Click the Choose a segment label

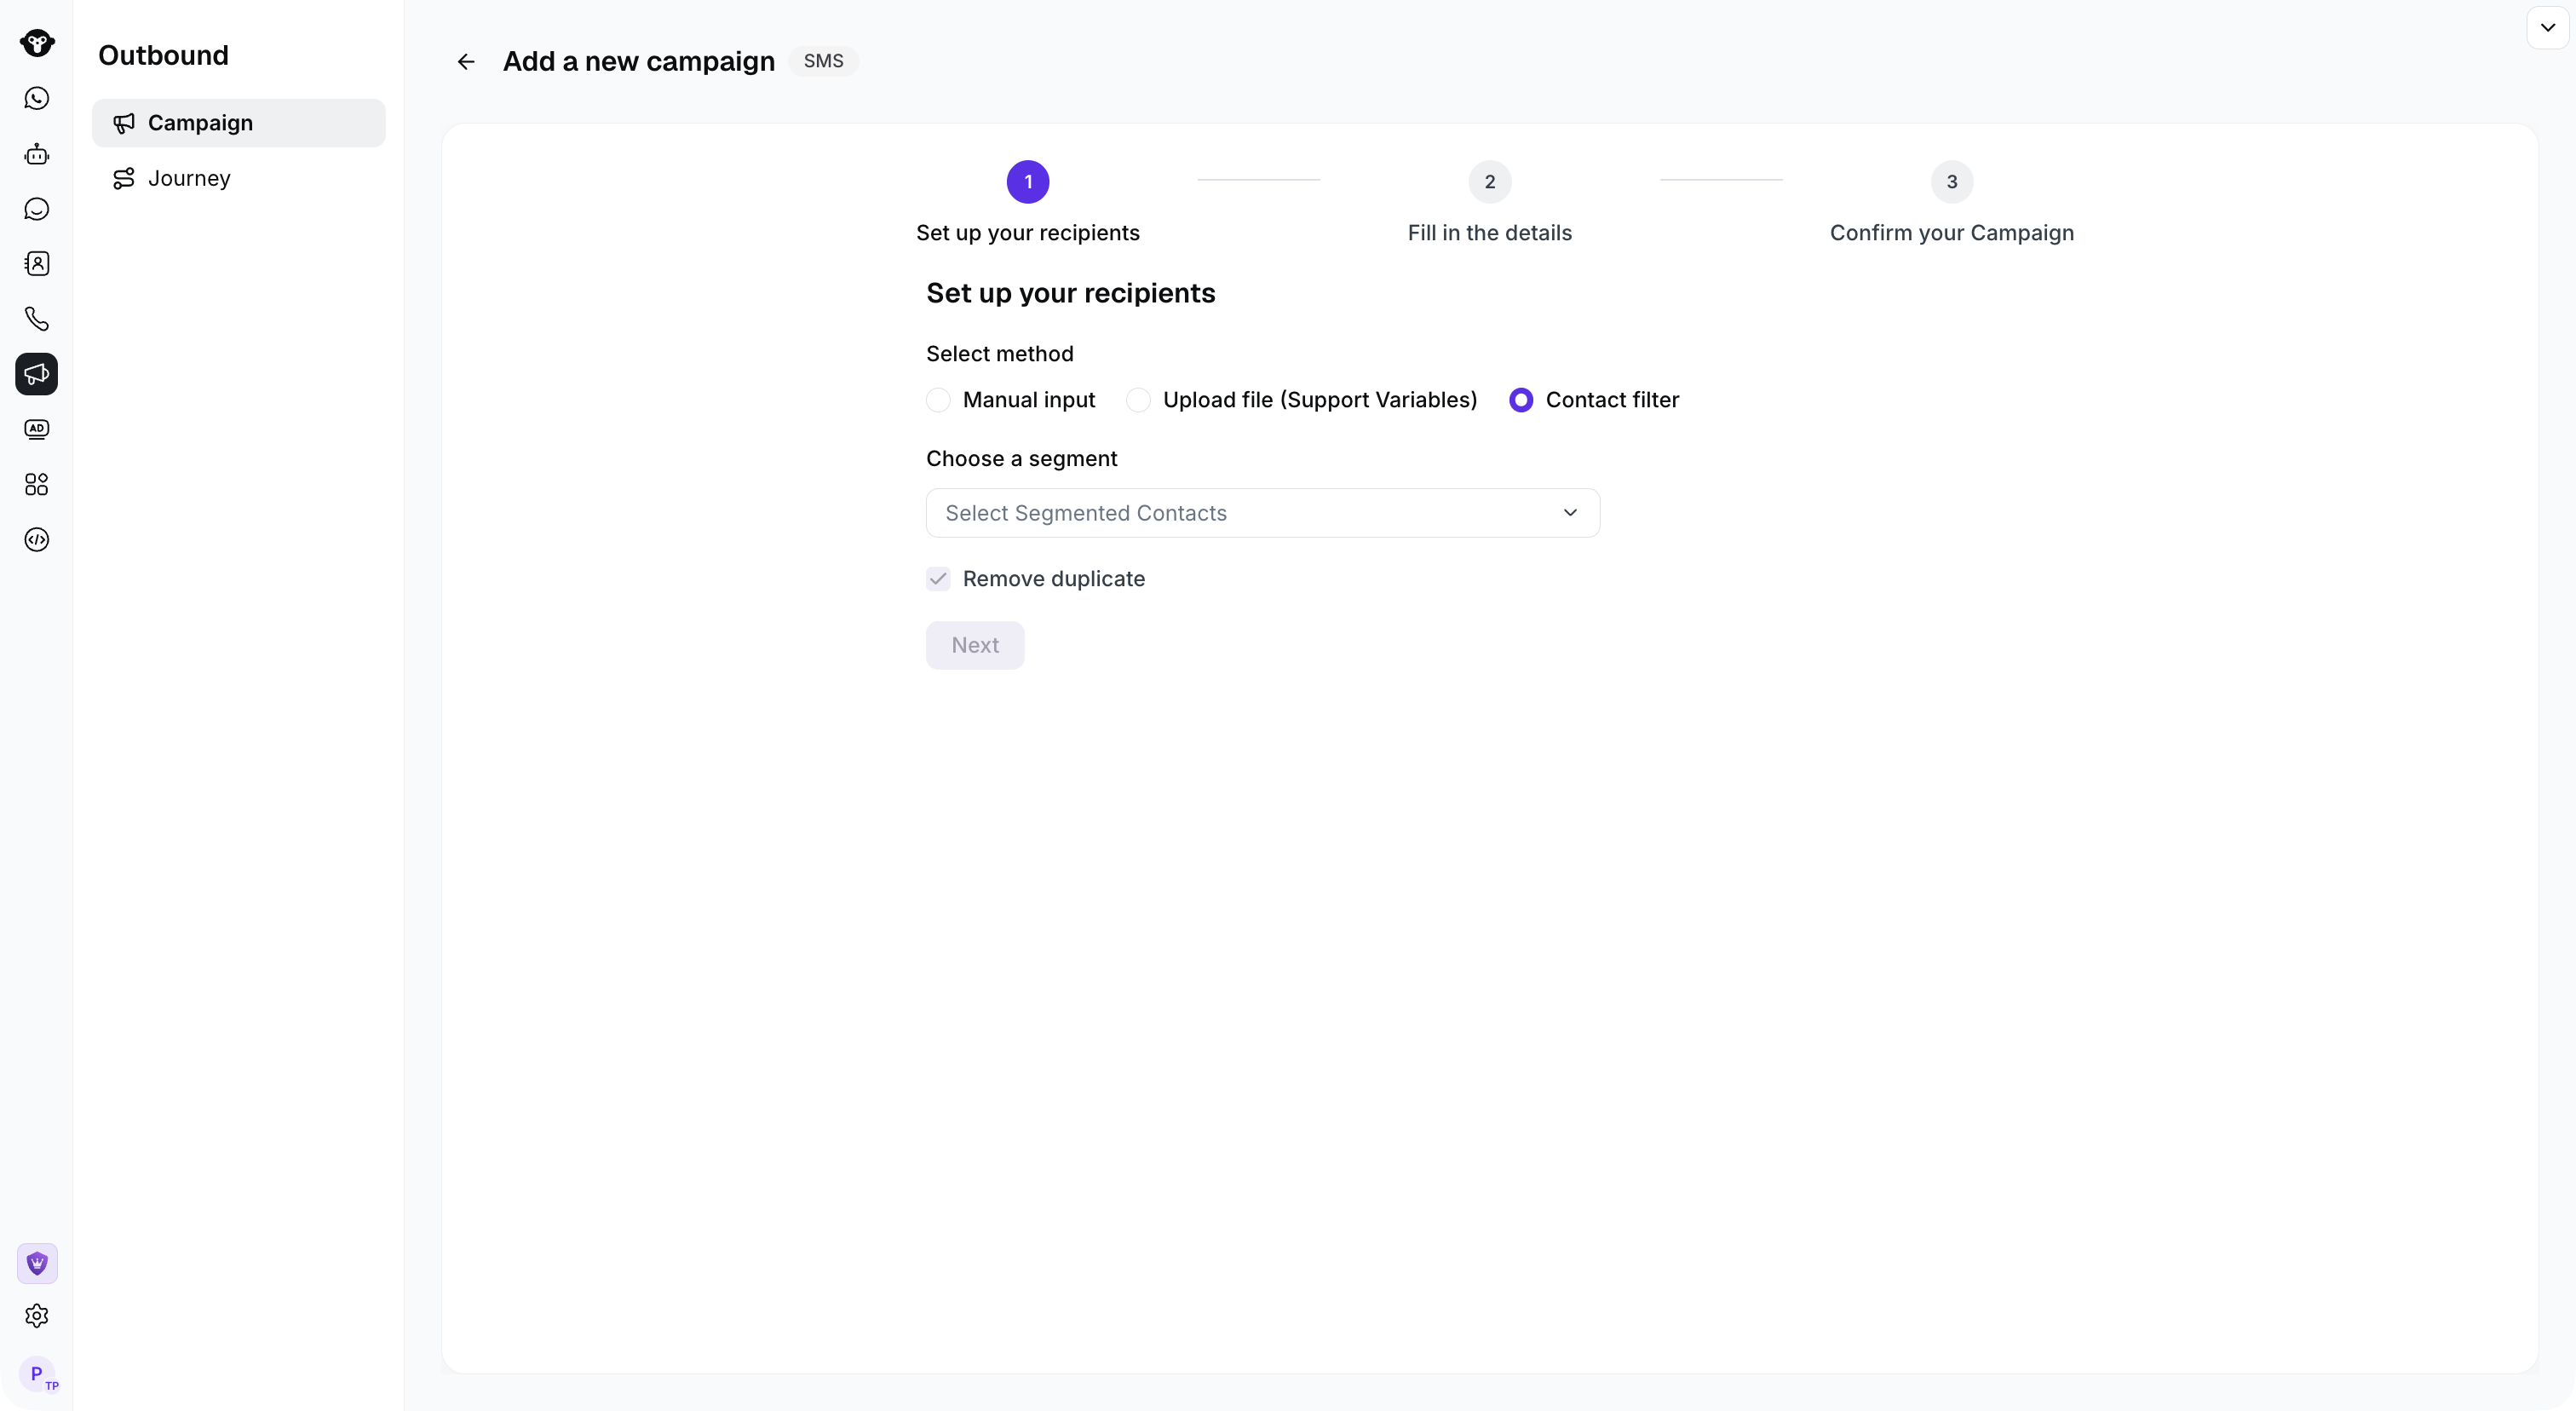click(x=1022, y=459)
